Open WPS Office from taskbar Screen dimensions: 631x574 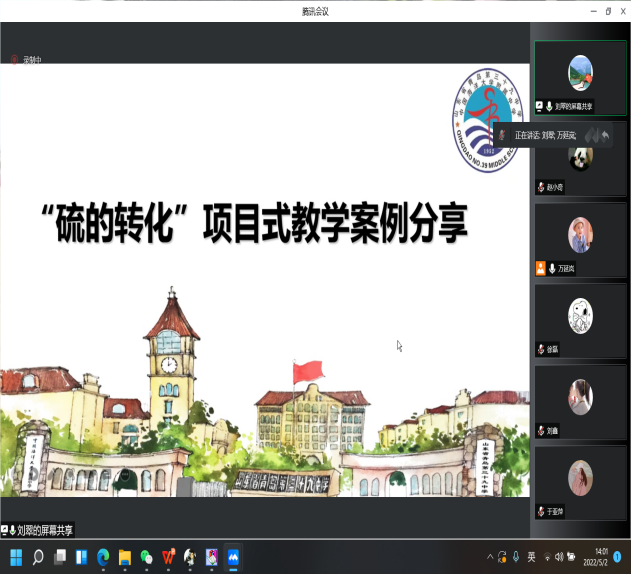coord(169,556)
